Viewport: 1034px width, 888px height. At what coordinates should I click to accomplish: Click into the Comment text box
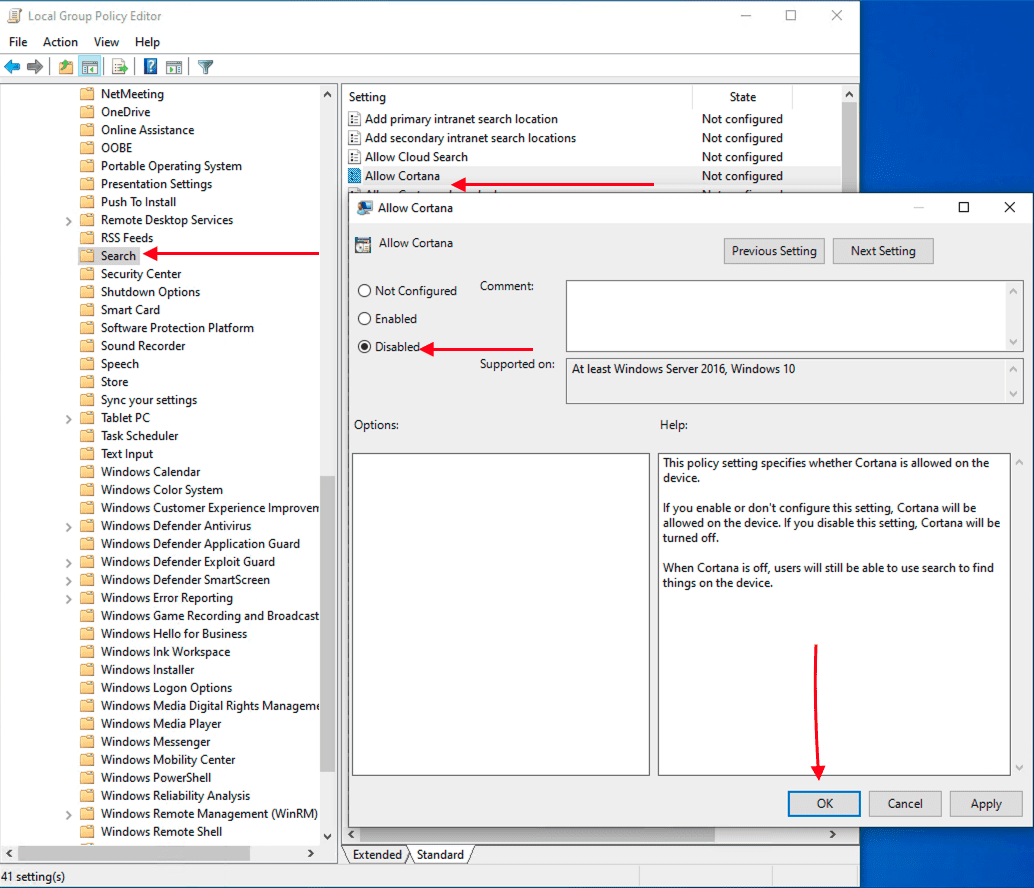click(x=785, y=314)
